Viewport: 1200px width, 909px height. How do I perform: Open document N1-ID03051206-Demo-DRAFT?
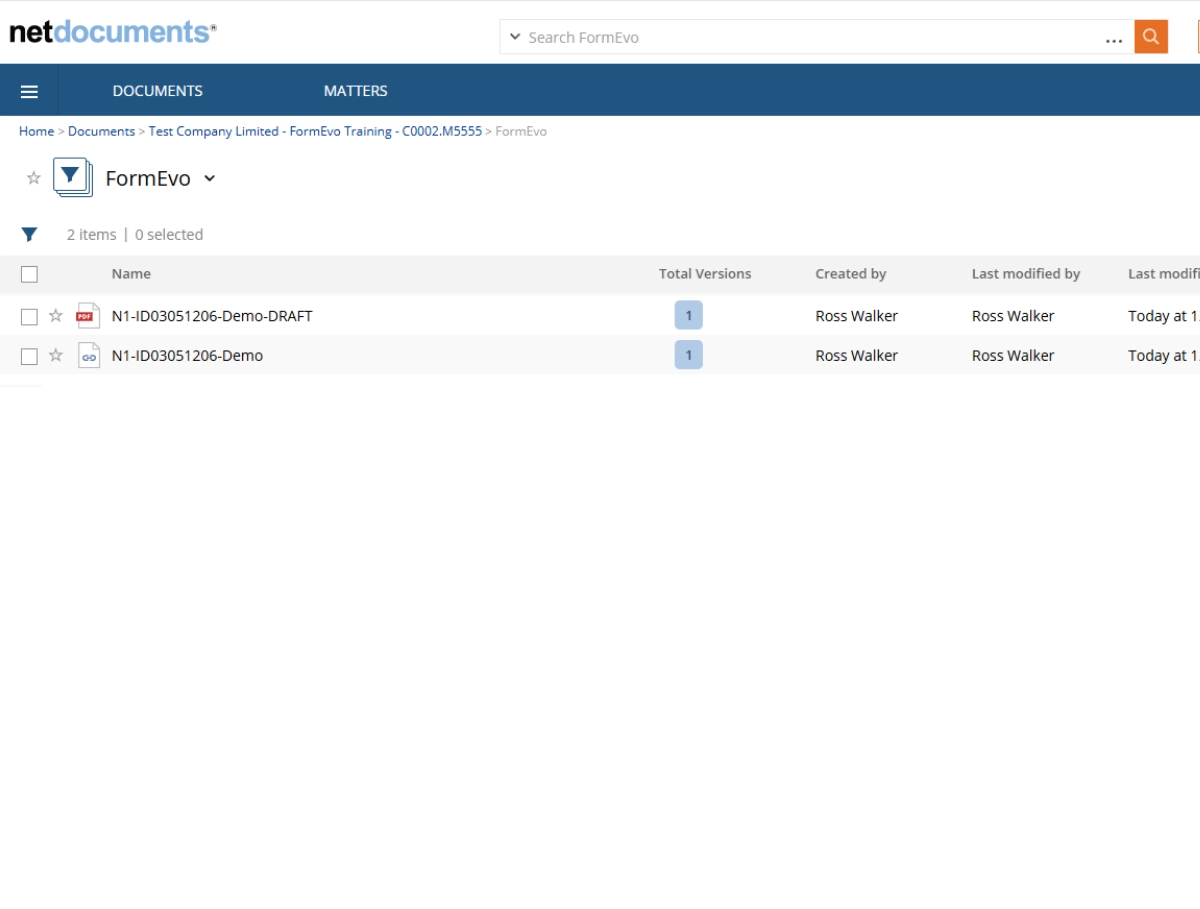tap(212, 316)
